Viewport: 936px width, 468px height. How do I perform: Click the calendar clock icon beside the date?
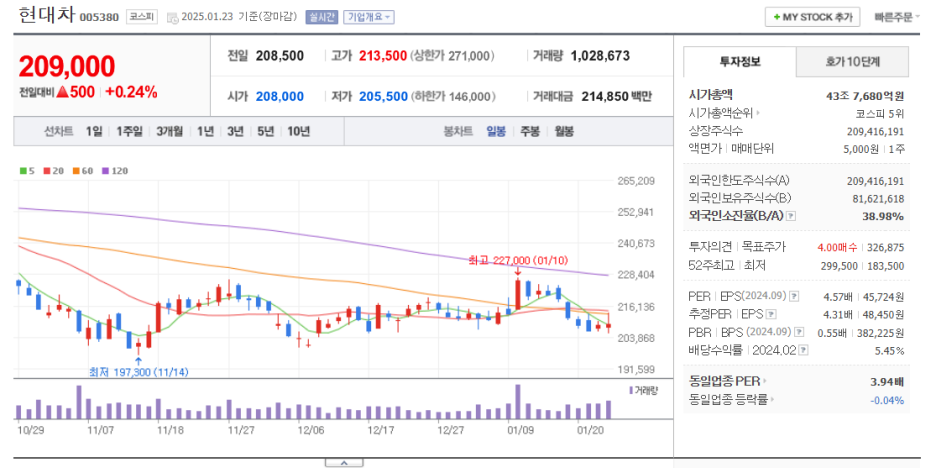[172, 17]
